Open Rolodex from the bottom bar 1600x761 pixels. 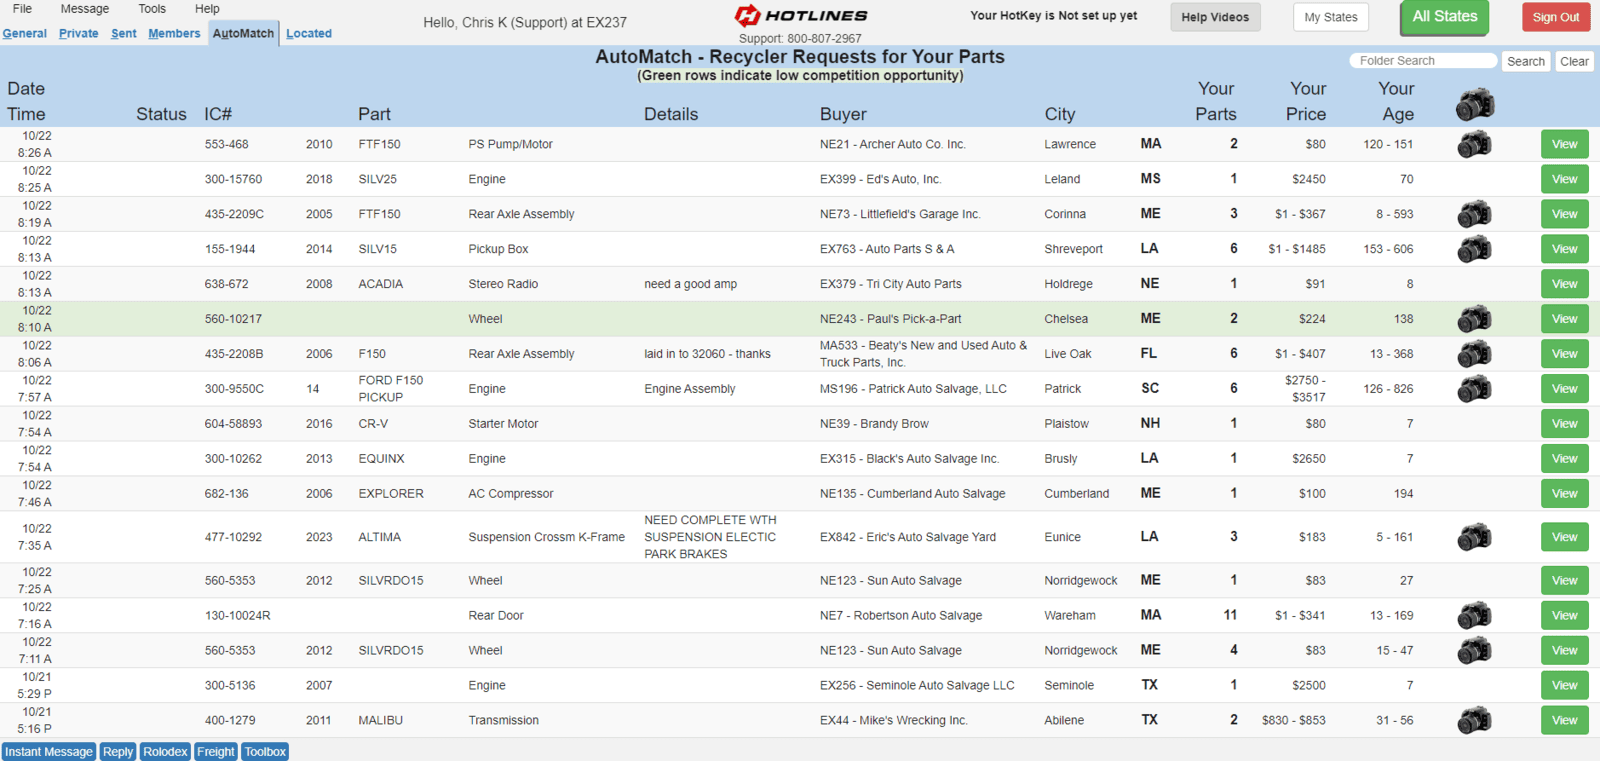(x=165, y=752)
